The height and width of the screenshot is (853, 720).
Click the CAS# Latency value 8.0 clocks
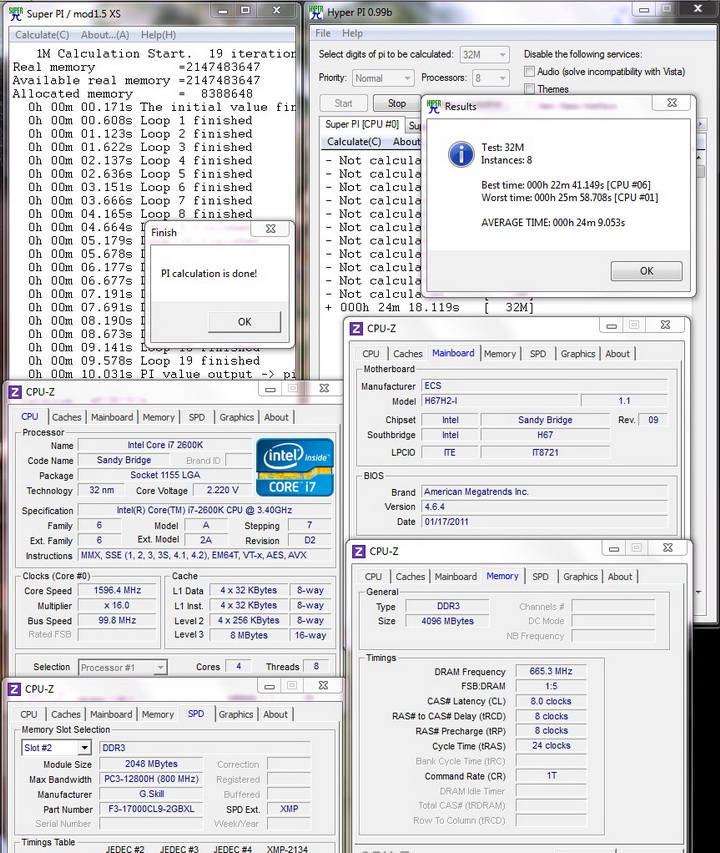coord(551,701)
